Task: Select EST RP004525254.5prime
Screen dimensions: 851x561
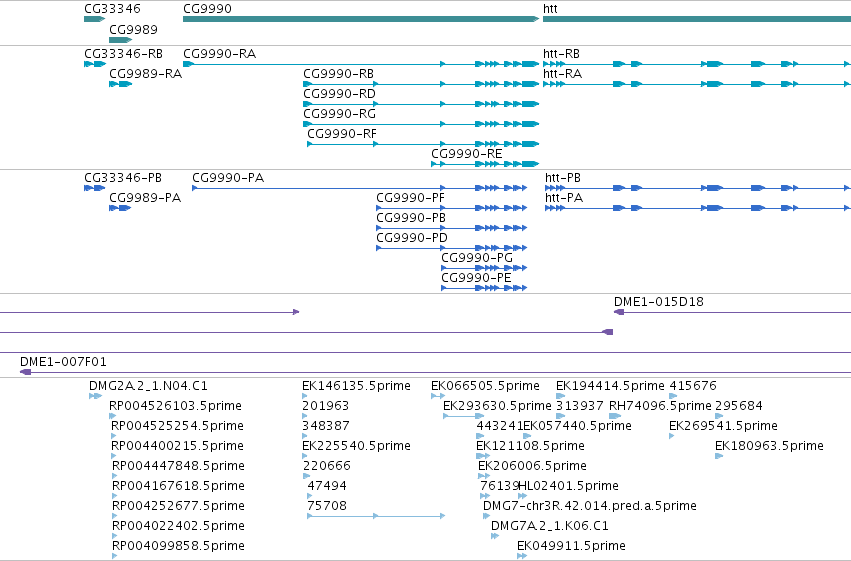Action: pyautogui.click(x=177, y=426)
